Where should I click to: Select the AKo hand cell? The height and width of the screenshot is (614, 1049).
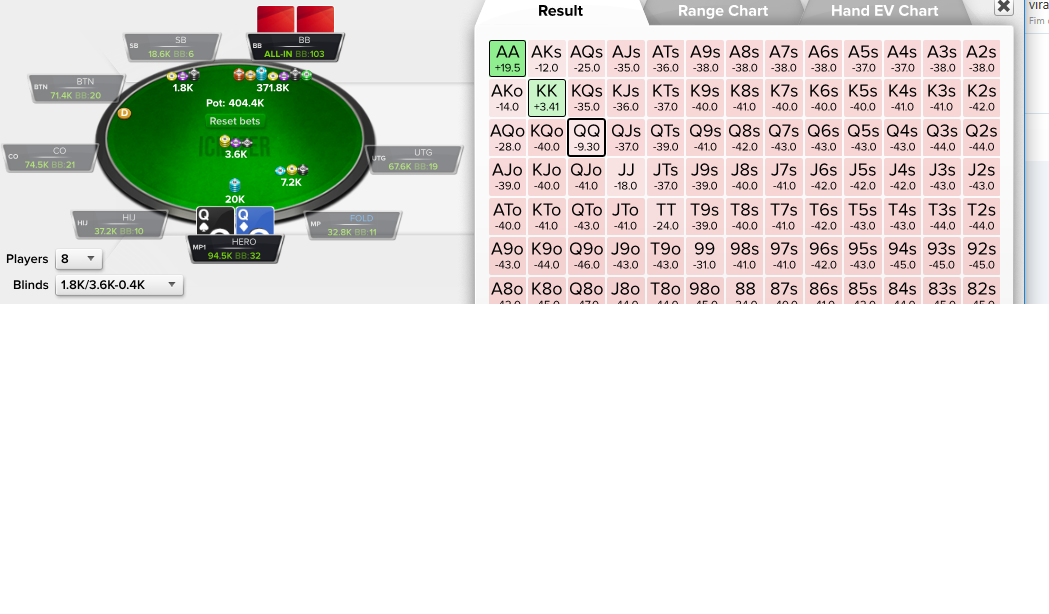click(507, 98)
